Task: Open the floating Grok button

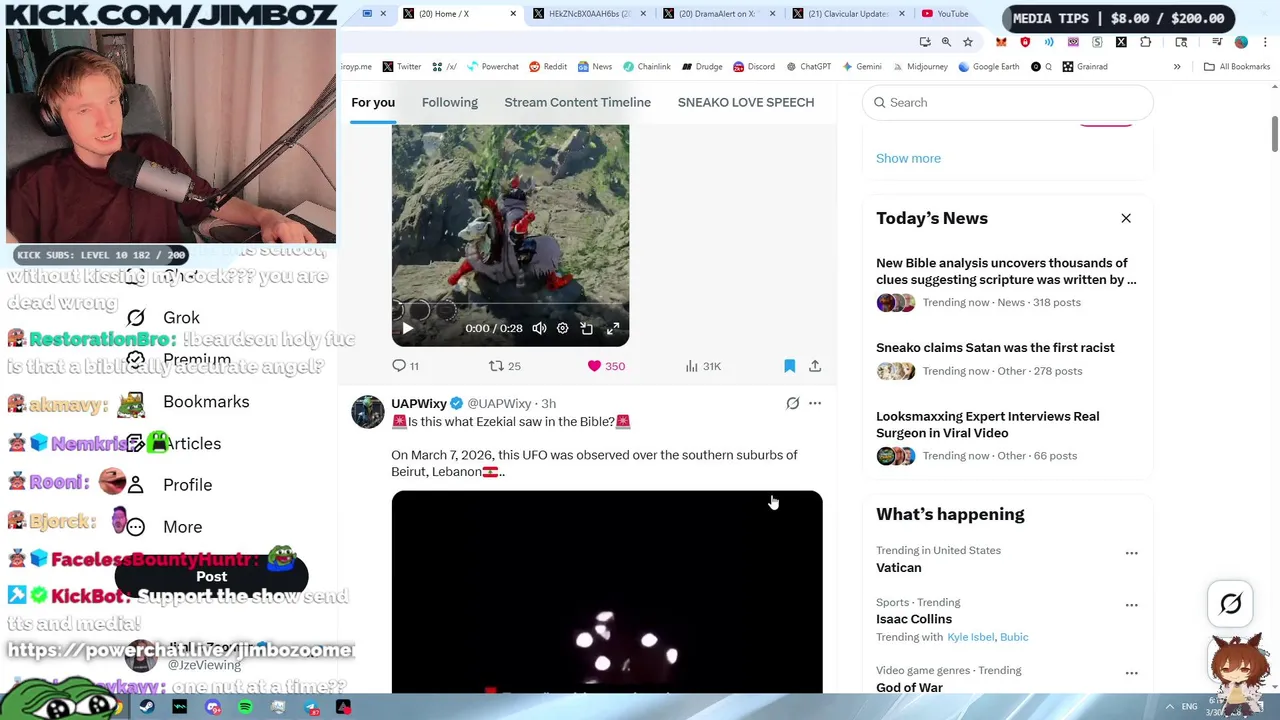Action: click(x=1230, y=603)
